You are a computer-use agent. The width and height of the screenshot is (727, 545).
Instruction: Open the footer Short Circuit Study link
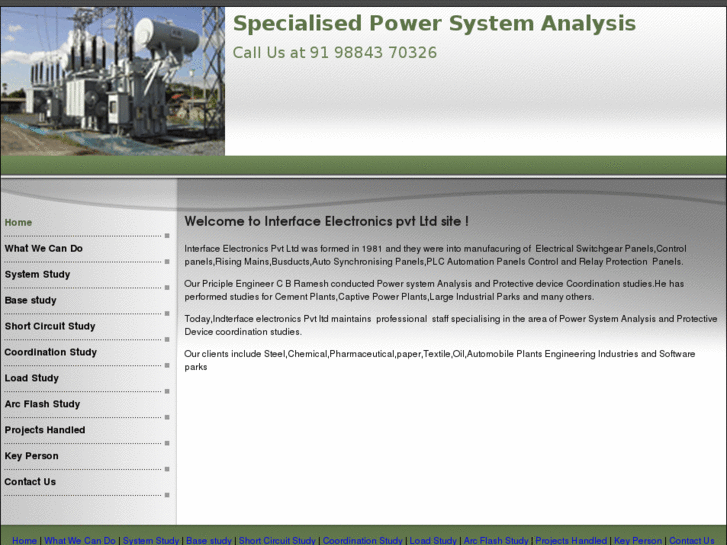(277, 540)
